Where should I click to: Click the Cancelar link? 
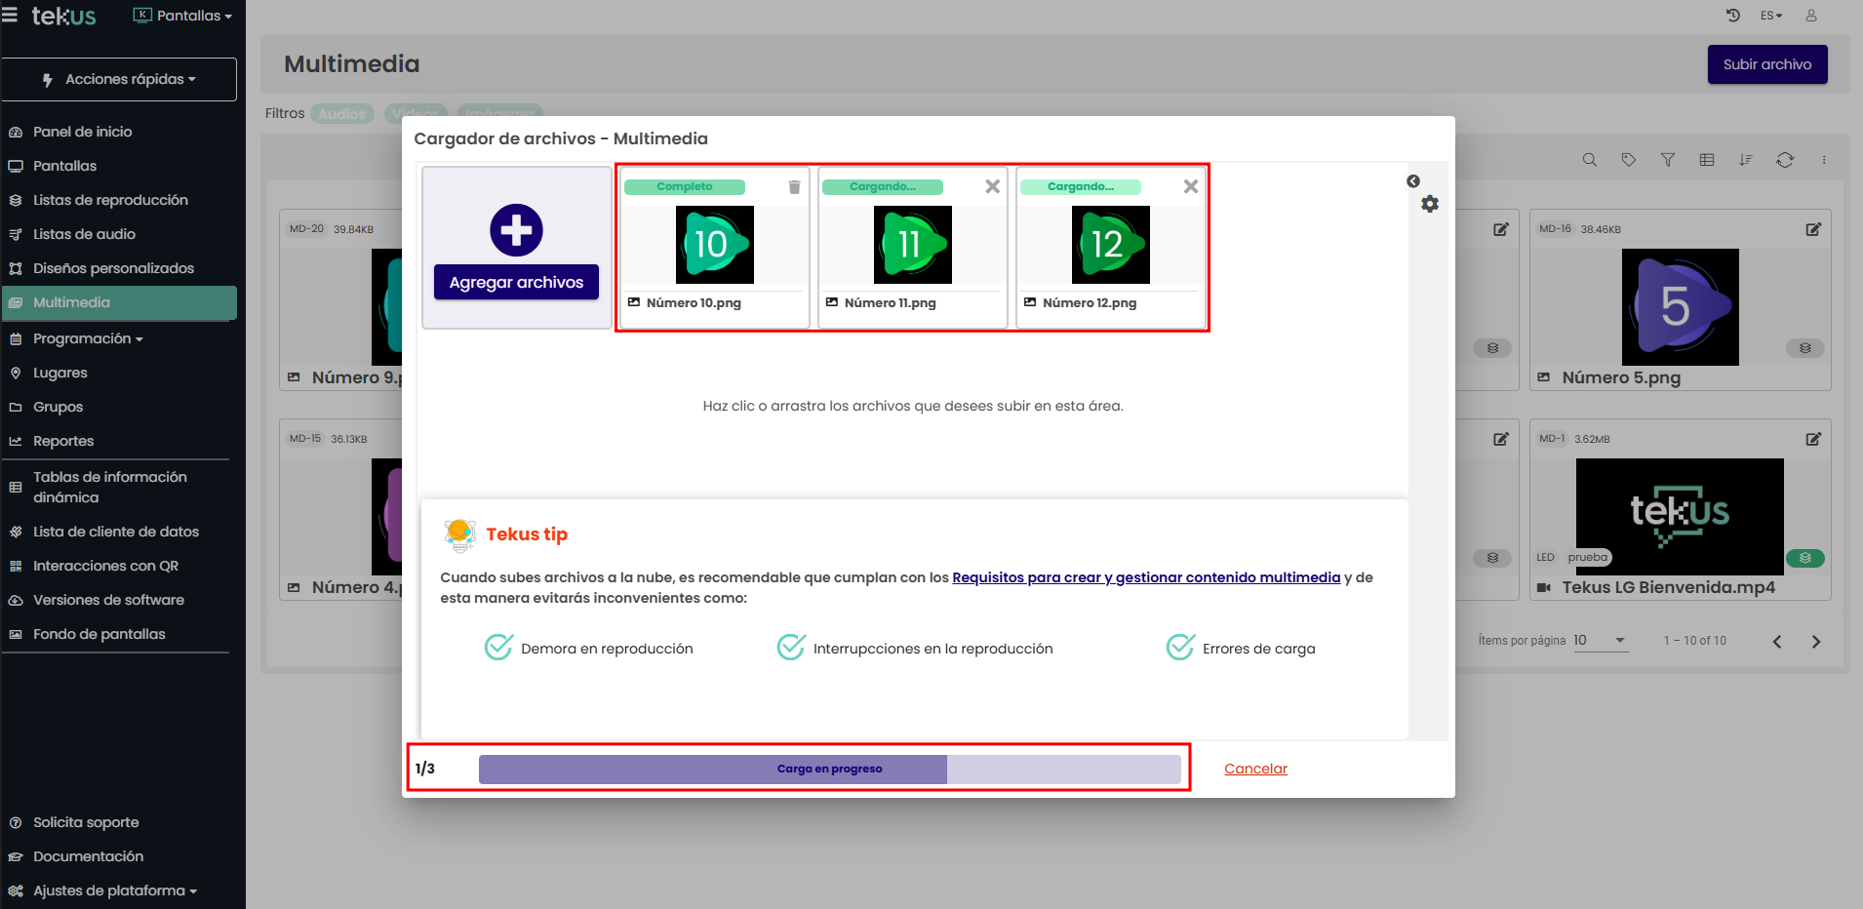(1255, 769)
